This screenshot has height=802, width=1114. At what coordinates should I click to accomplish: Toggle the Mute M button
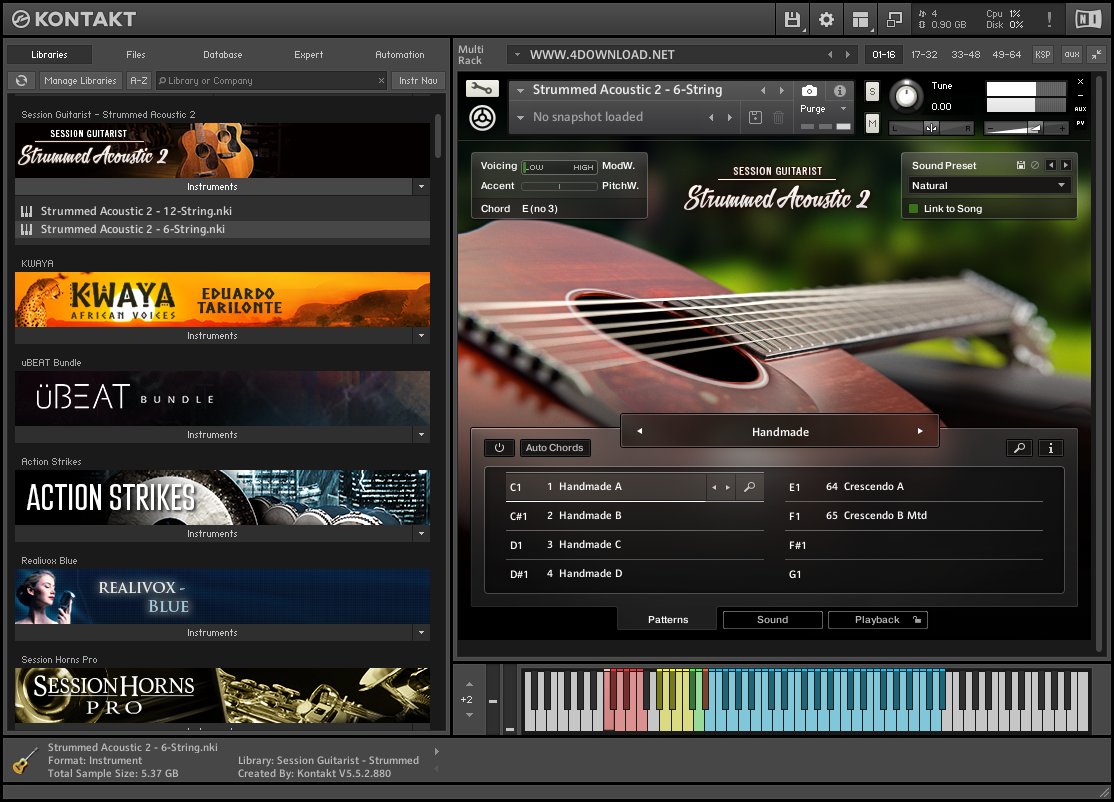click(x=872, y=124)
